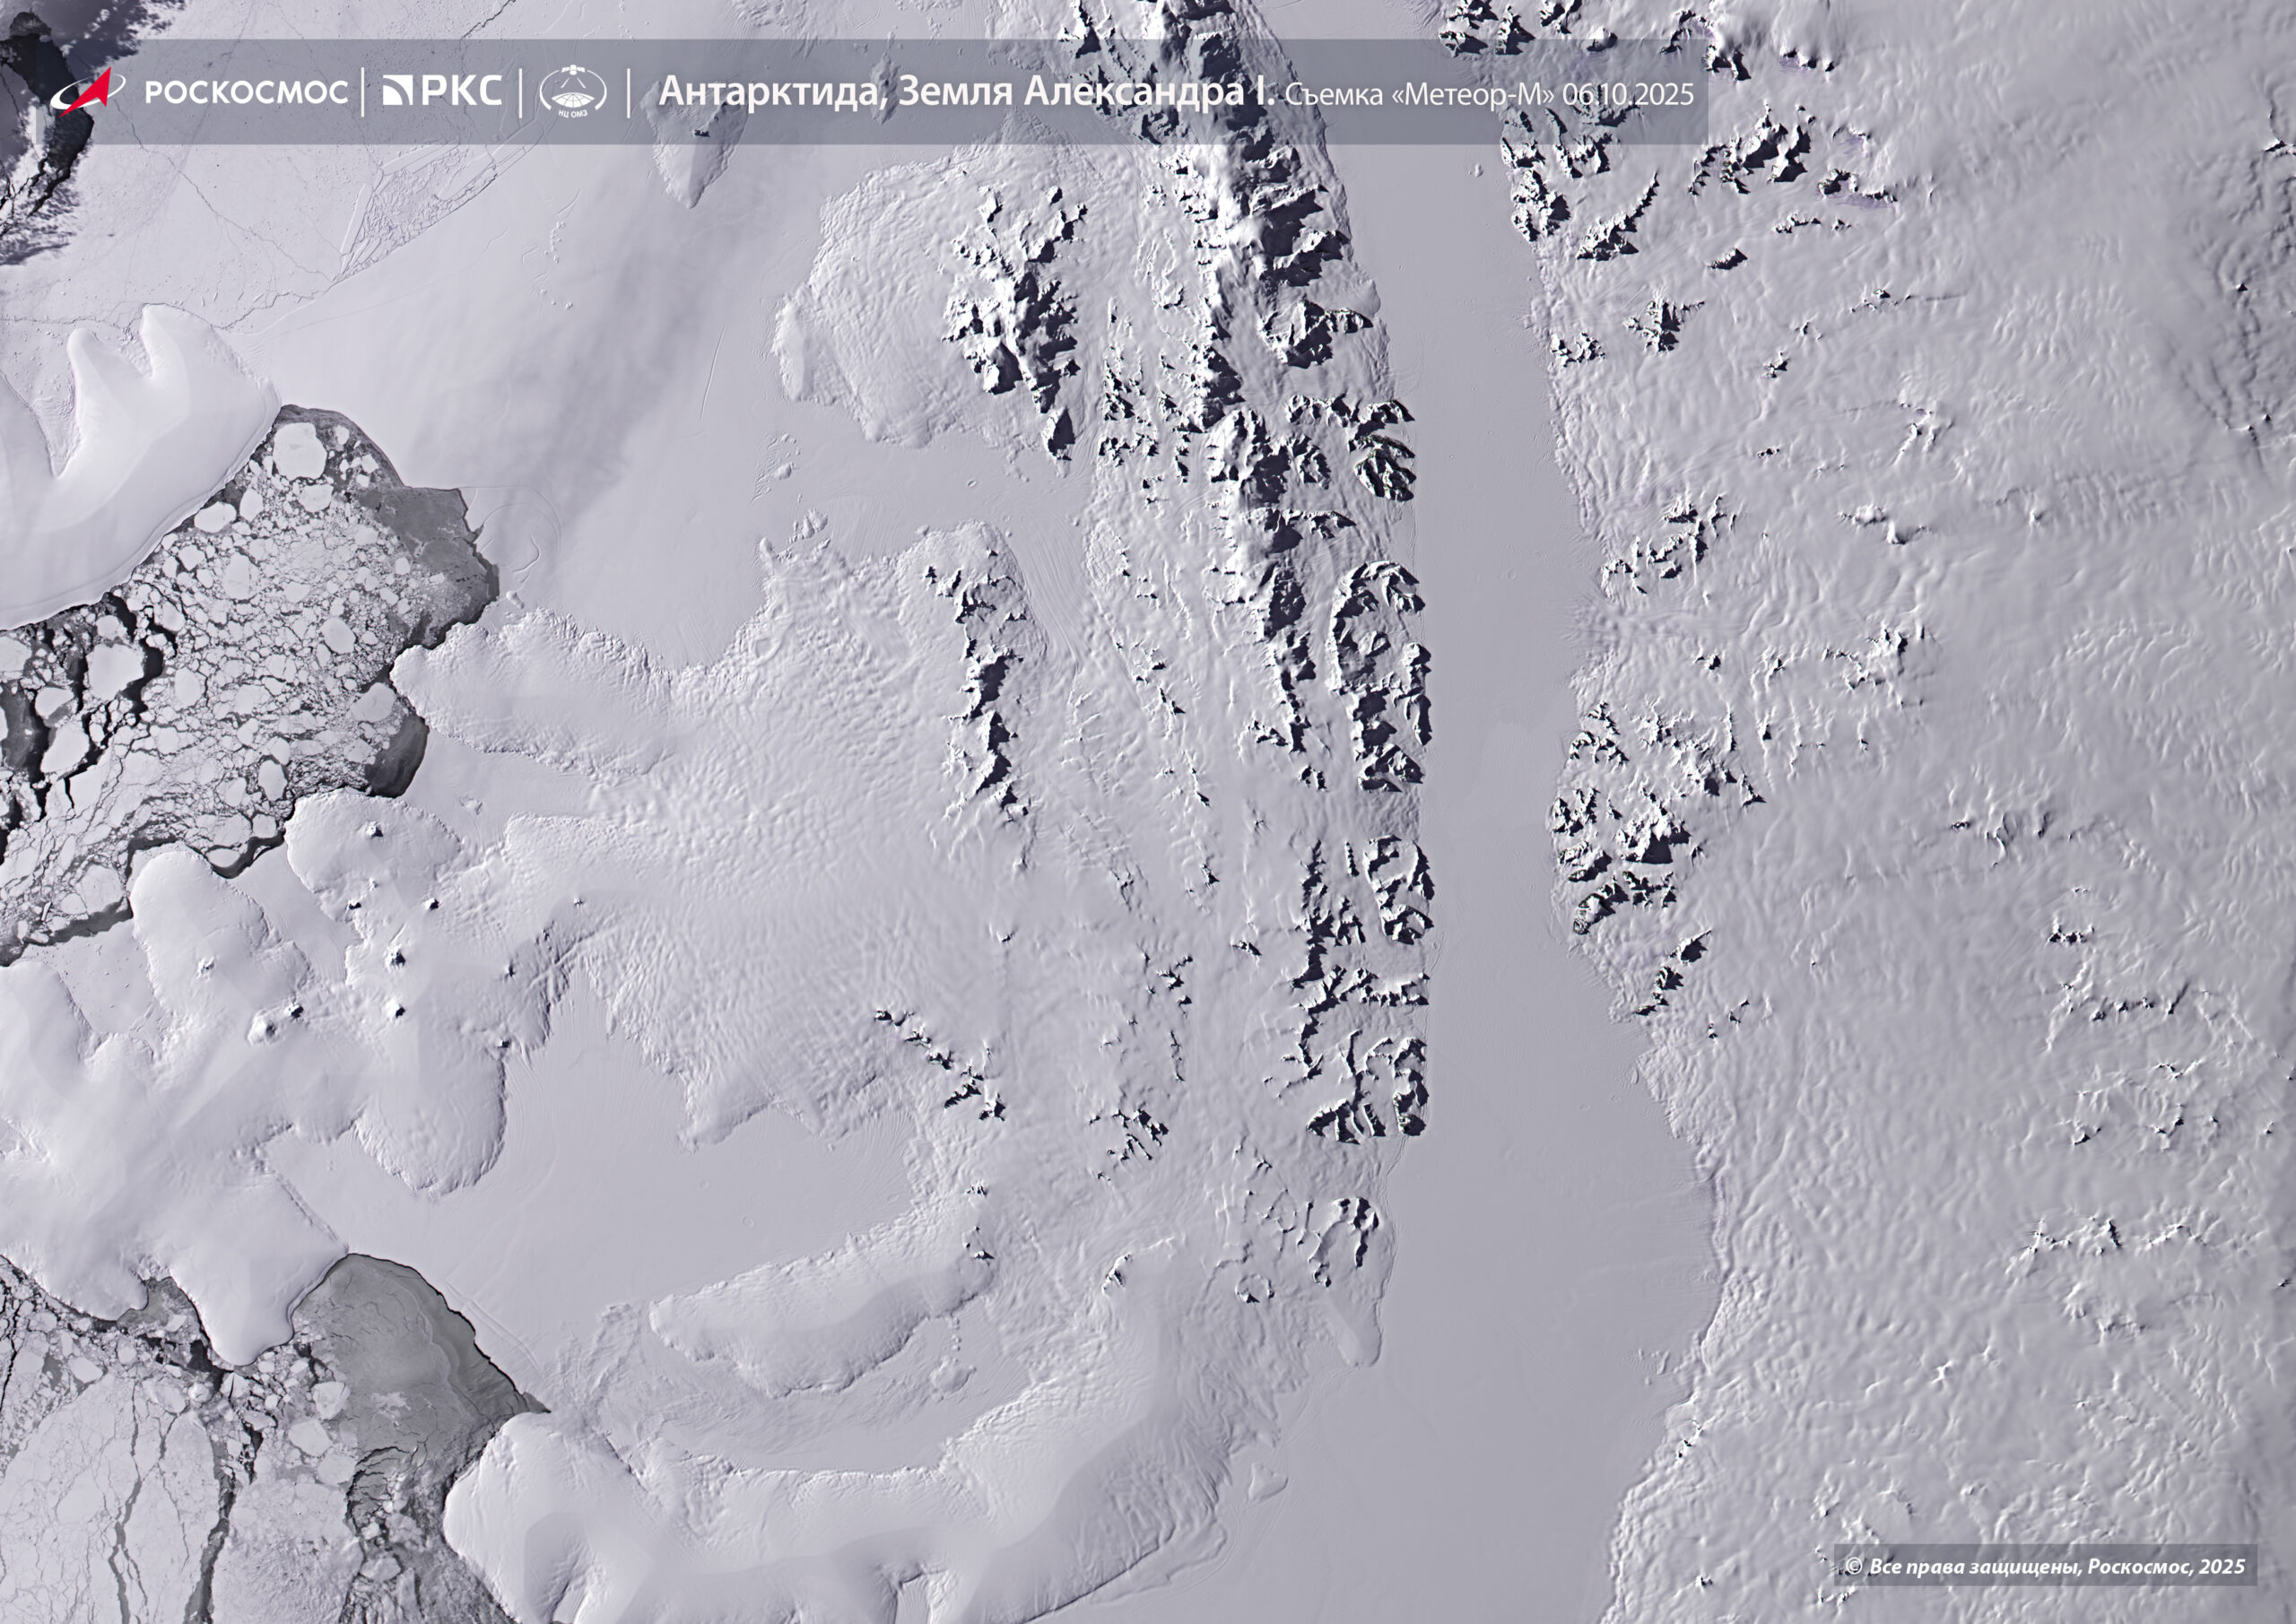Click the РКС logo
The width and height of the screenshot is (2296, 1624).
point(460,91)
